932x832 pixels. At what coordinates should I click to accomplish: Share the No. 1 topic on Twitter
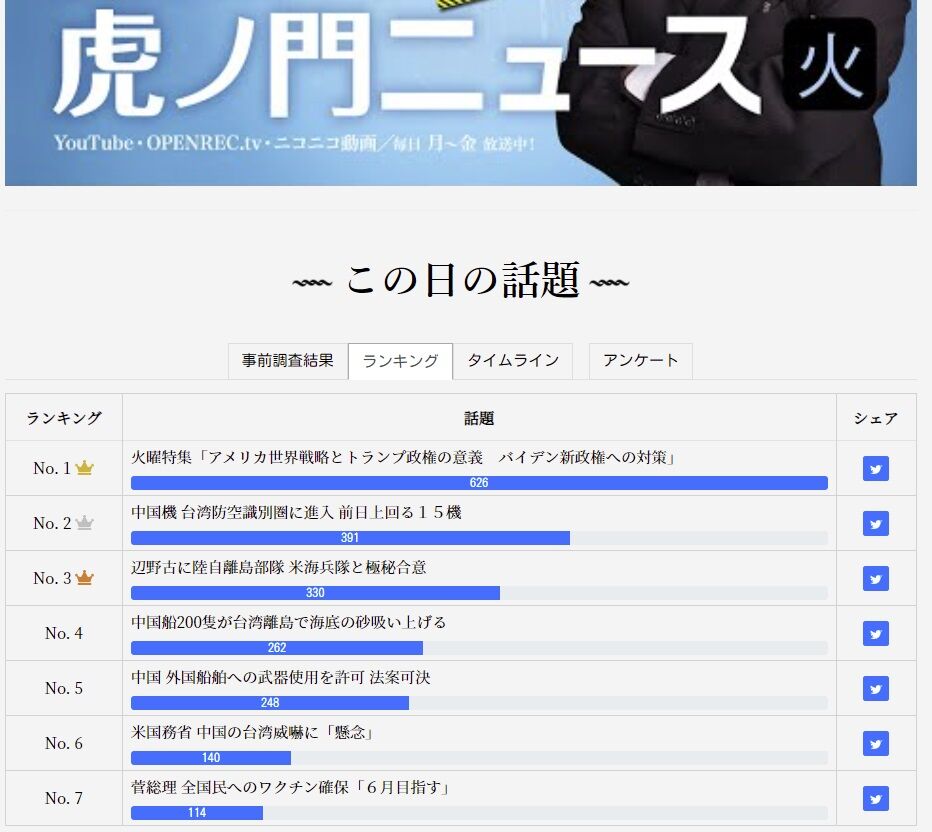(x=876, y=468)
